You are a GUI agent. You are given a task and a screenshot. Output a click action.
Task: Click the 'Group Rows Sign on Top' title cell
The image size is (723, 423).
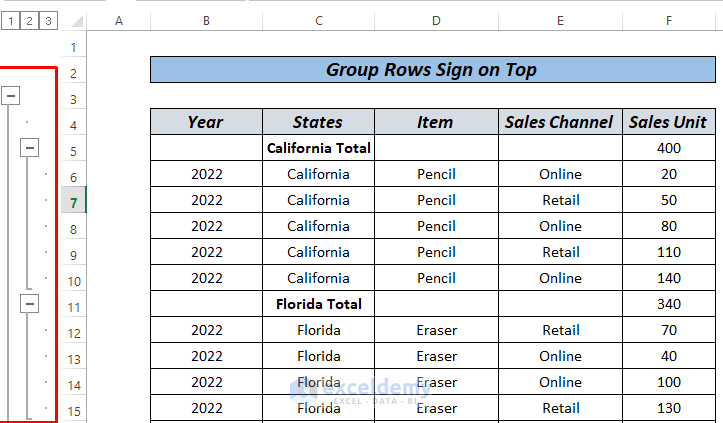tap(431, 70)
